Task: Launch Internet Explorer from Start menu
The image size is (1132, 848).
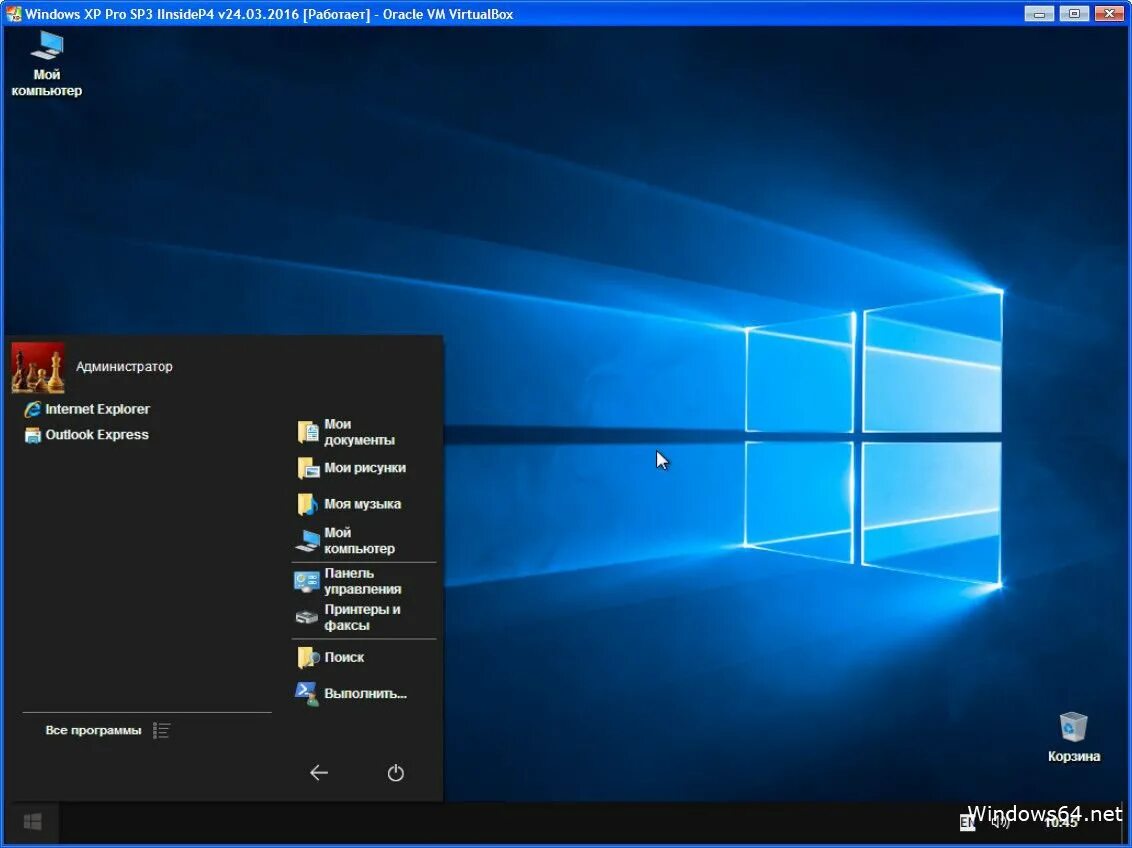Action: [87, 409]
